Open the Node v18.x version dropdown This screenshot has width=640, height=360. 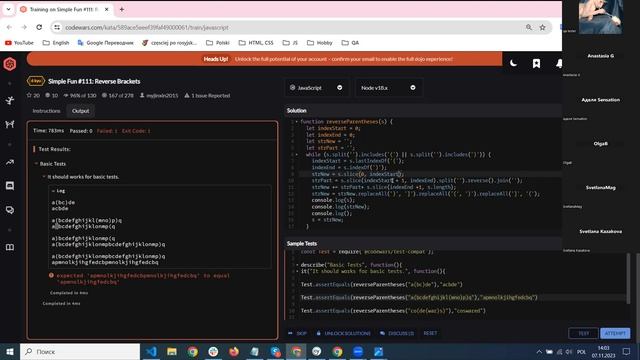click(388, 88)
